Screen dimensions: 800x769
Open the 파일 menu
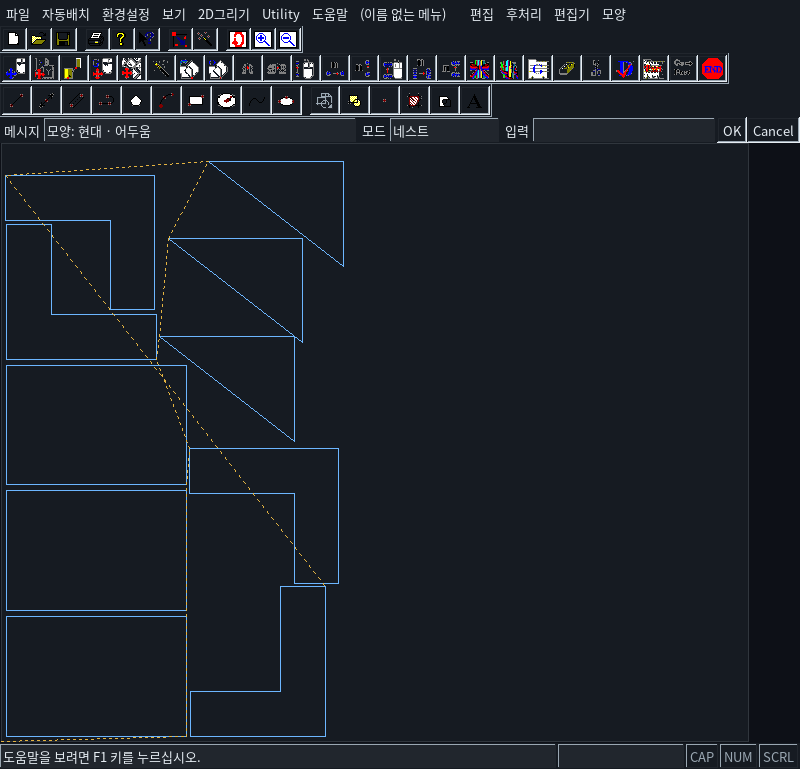tap(18, 14)
